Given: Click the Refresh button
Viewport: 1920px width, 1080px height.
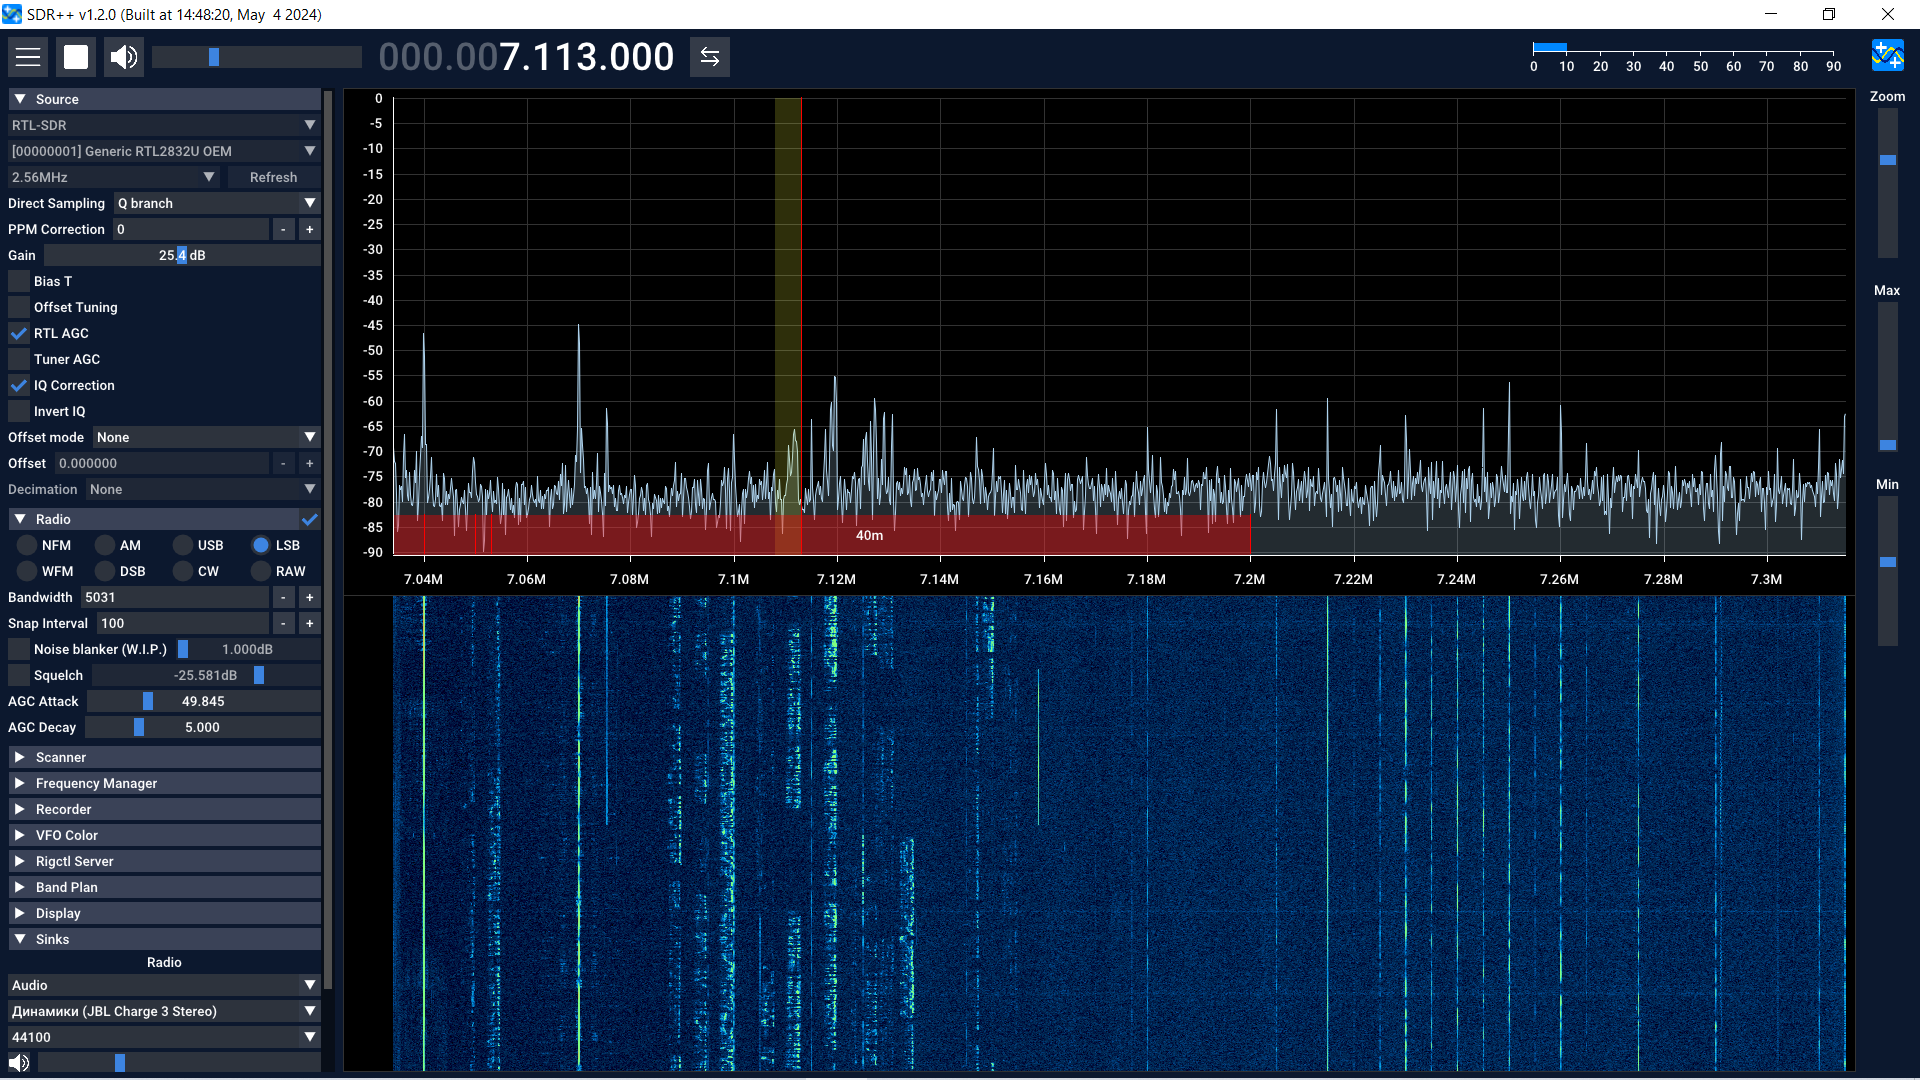Looking at the screenshot, I should click(x=273, y=177).
